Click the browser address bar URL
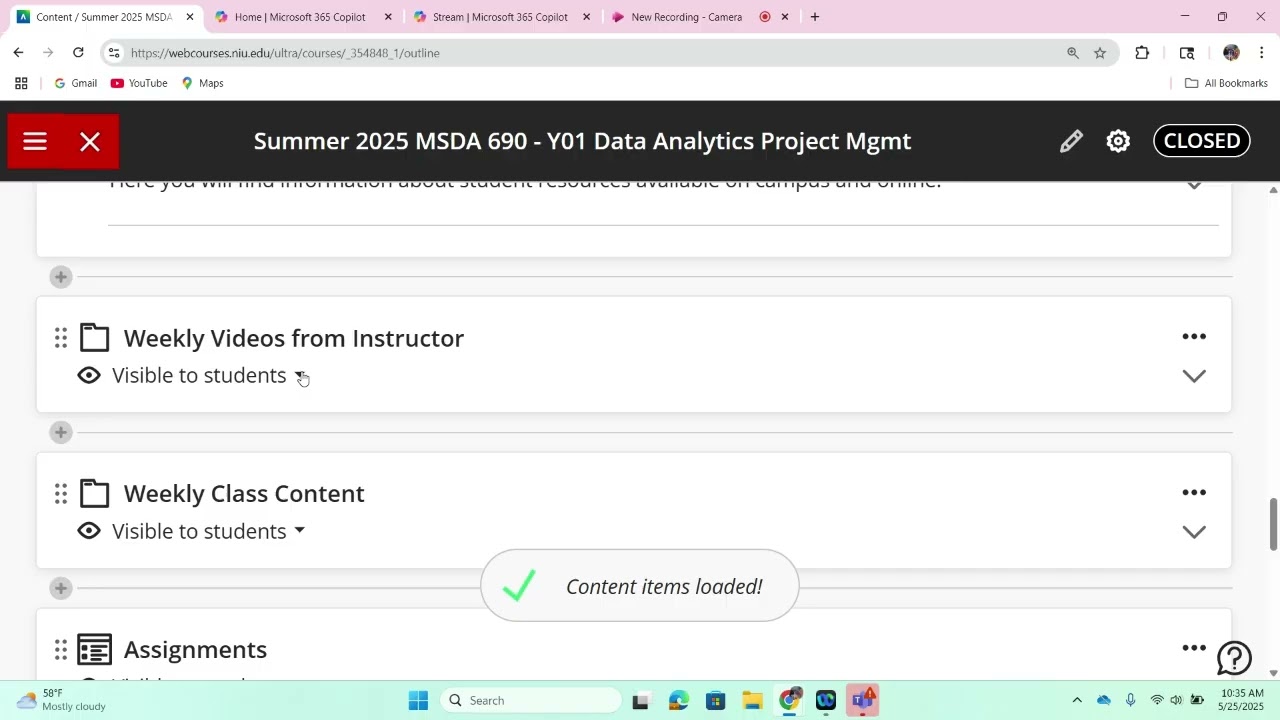The image size is (1280, 720). (x=285, y=53)
